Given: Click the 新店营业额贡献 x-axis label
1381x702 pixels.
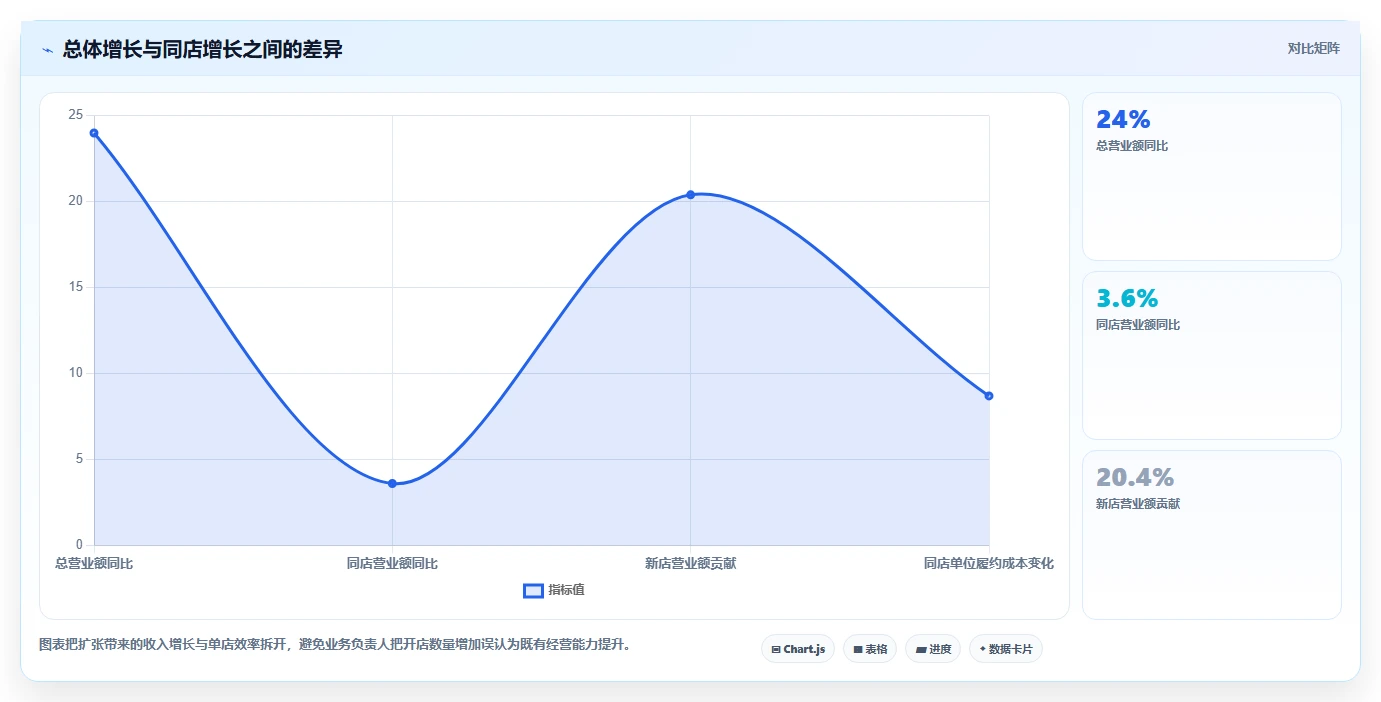Looking at the screenshot, I should coord(690,564).
